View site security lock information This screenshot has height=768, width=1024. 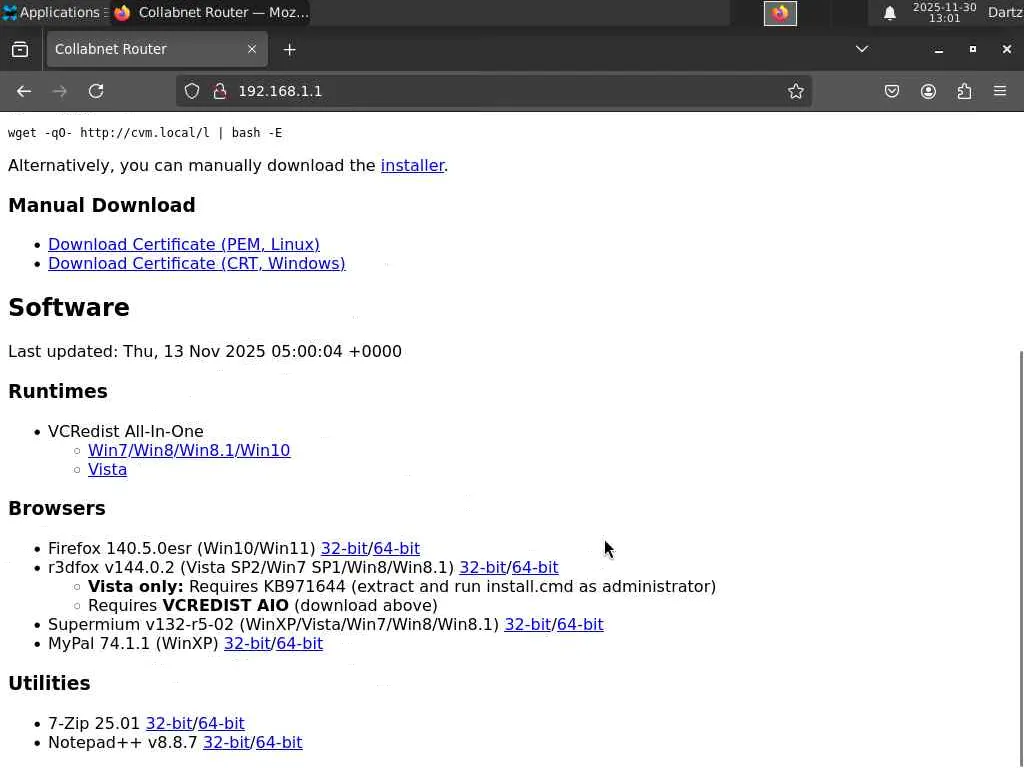click(x=220, y=91)
